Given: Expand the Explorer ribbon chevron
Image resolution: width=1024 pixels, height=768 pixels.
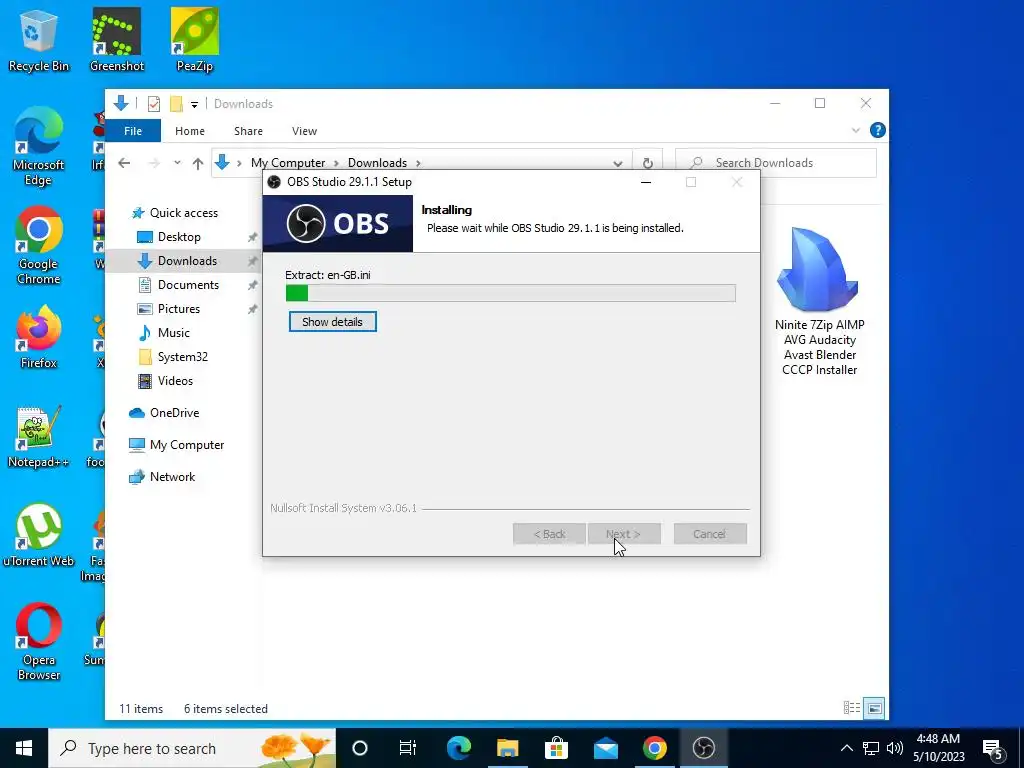Looking at the screenshot, I should (x=856, y=131).
